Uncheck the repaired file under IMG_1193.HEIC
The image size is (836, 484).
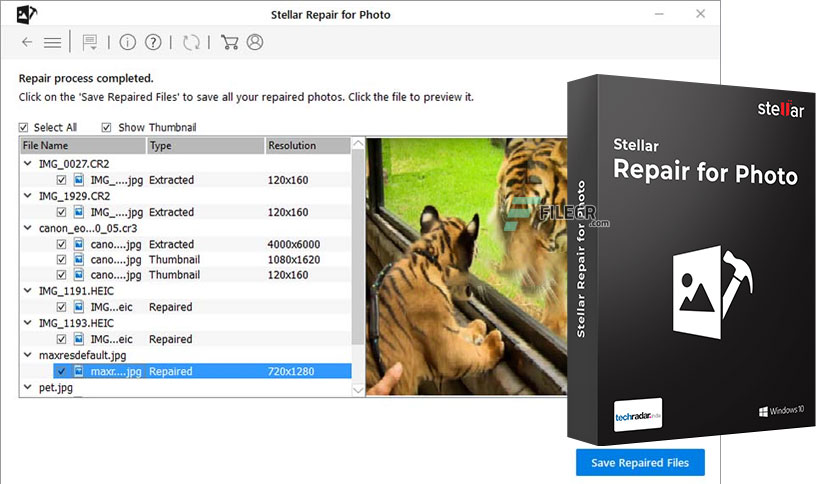(61, 339)
